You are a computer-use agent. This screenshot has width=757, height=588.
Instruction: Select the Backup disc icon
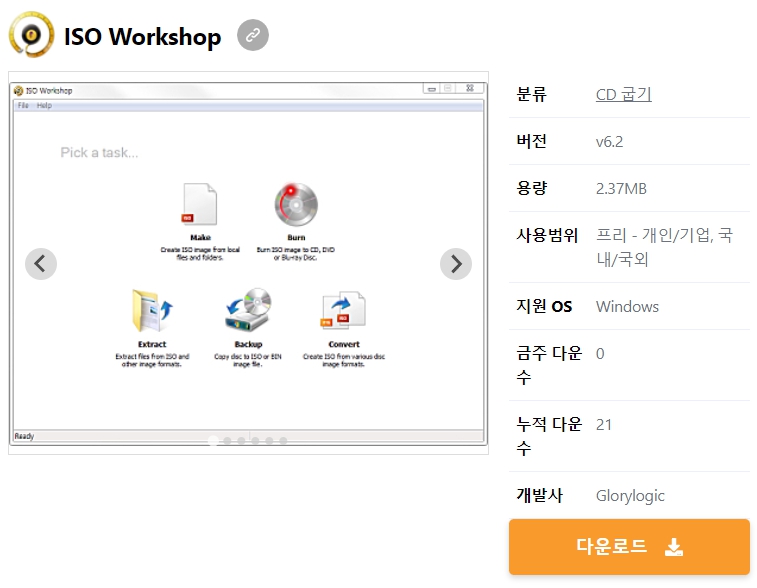click(x=248, y=310)
